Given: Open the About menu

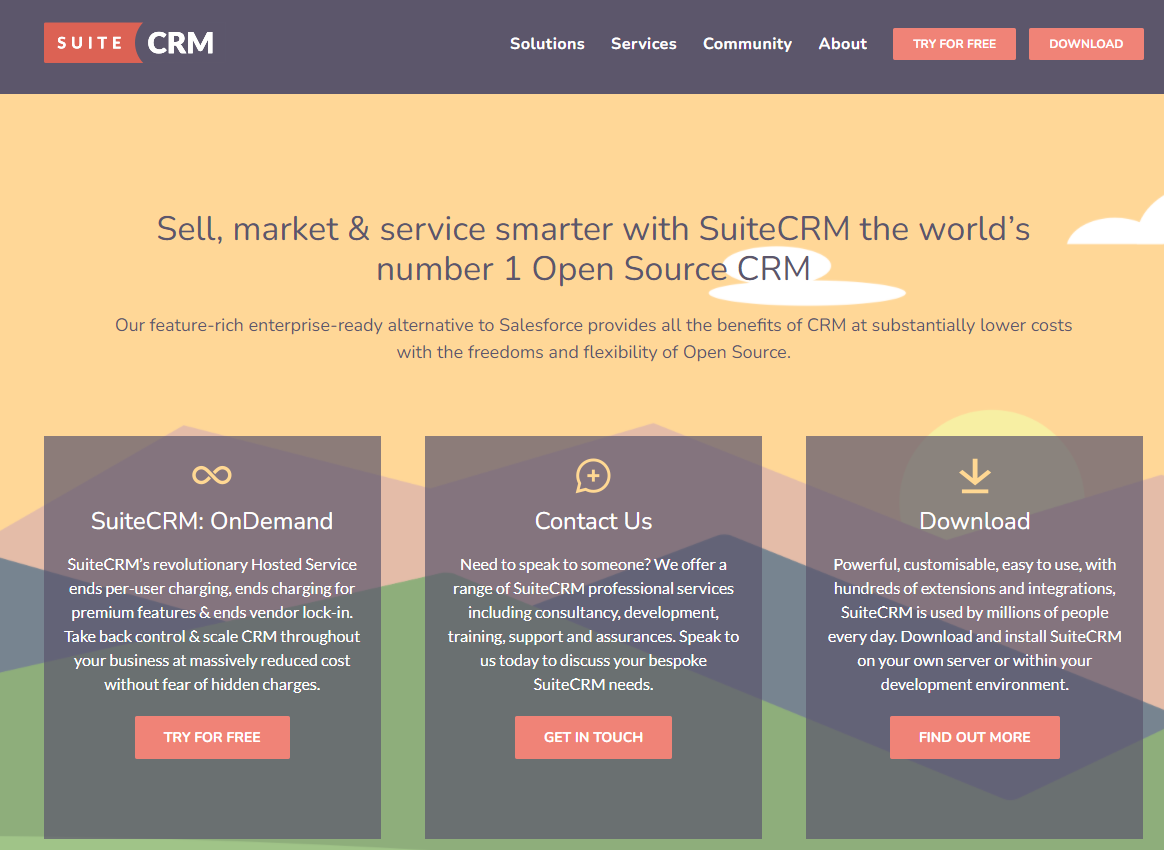Looking at the screenshot, I should click(x=843, y=44).
